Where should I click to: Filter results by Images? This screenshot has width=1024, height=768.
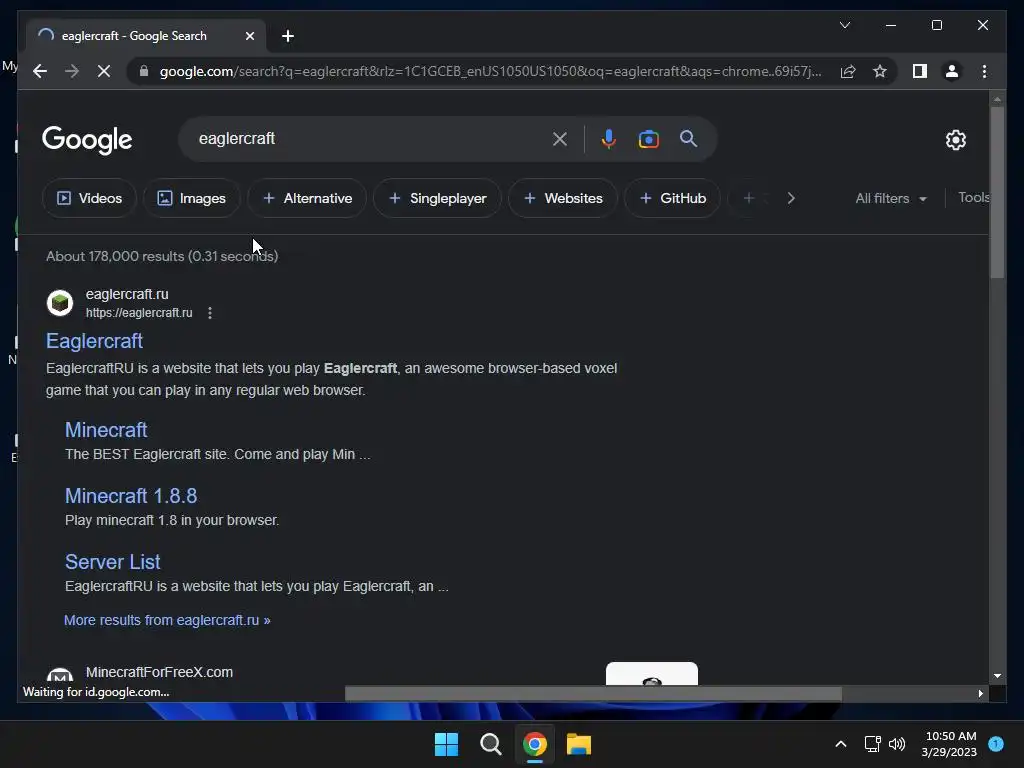click(191, 198)
